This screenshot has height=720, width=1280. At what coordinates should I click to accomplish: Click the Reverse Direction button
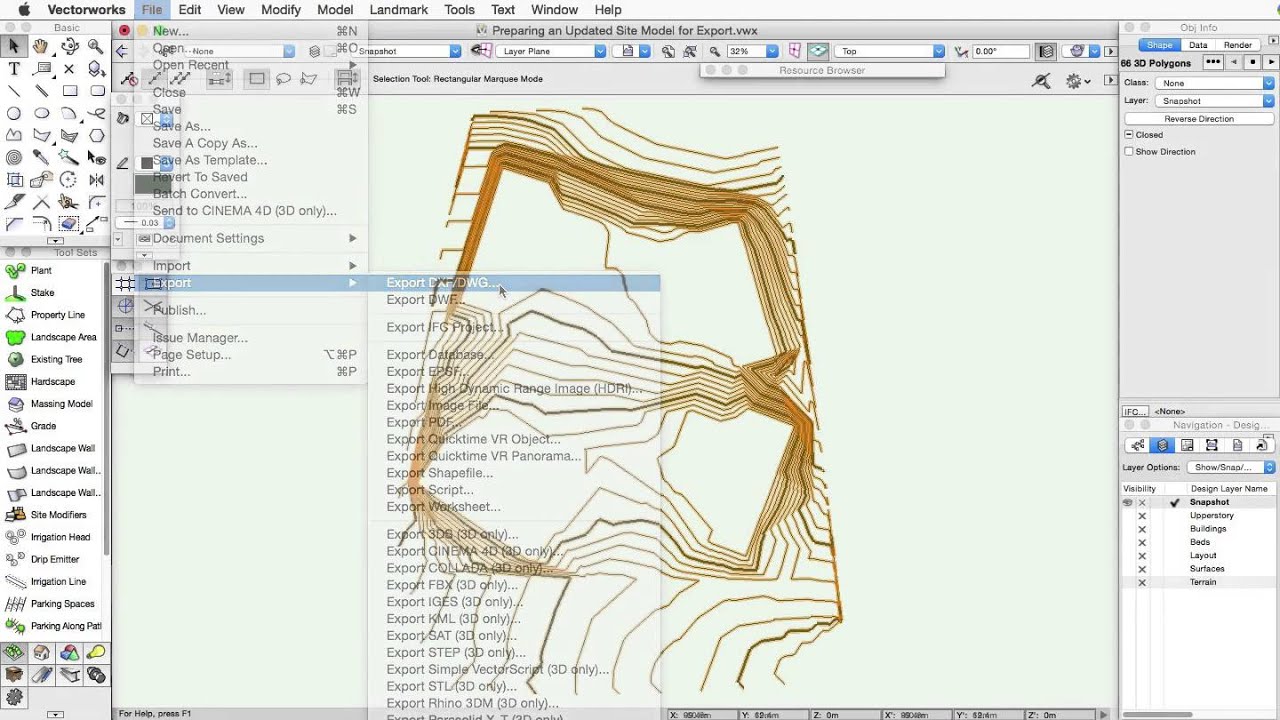[x=1199, y=119]
